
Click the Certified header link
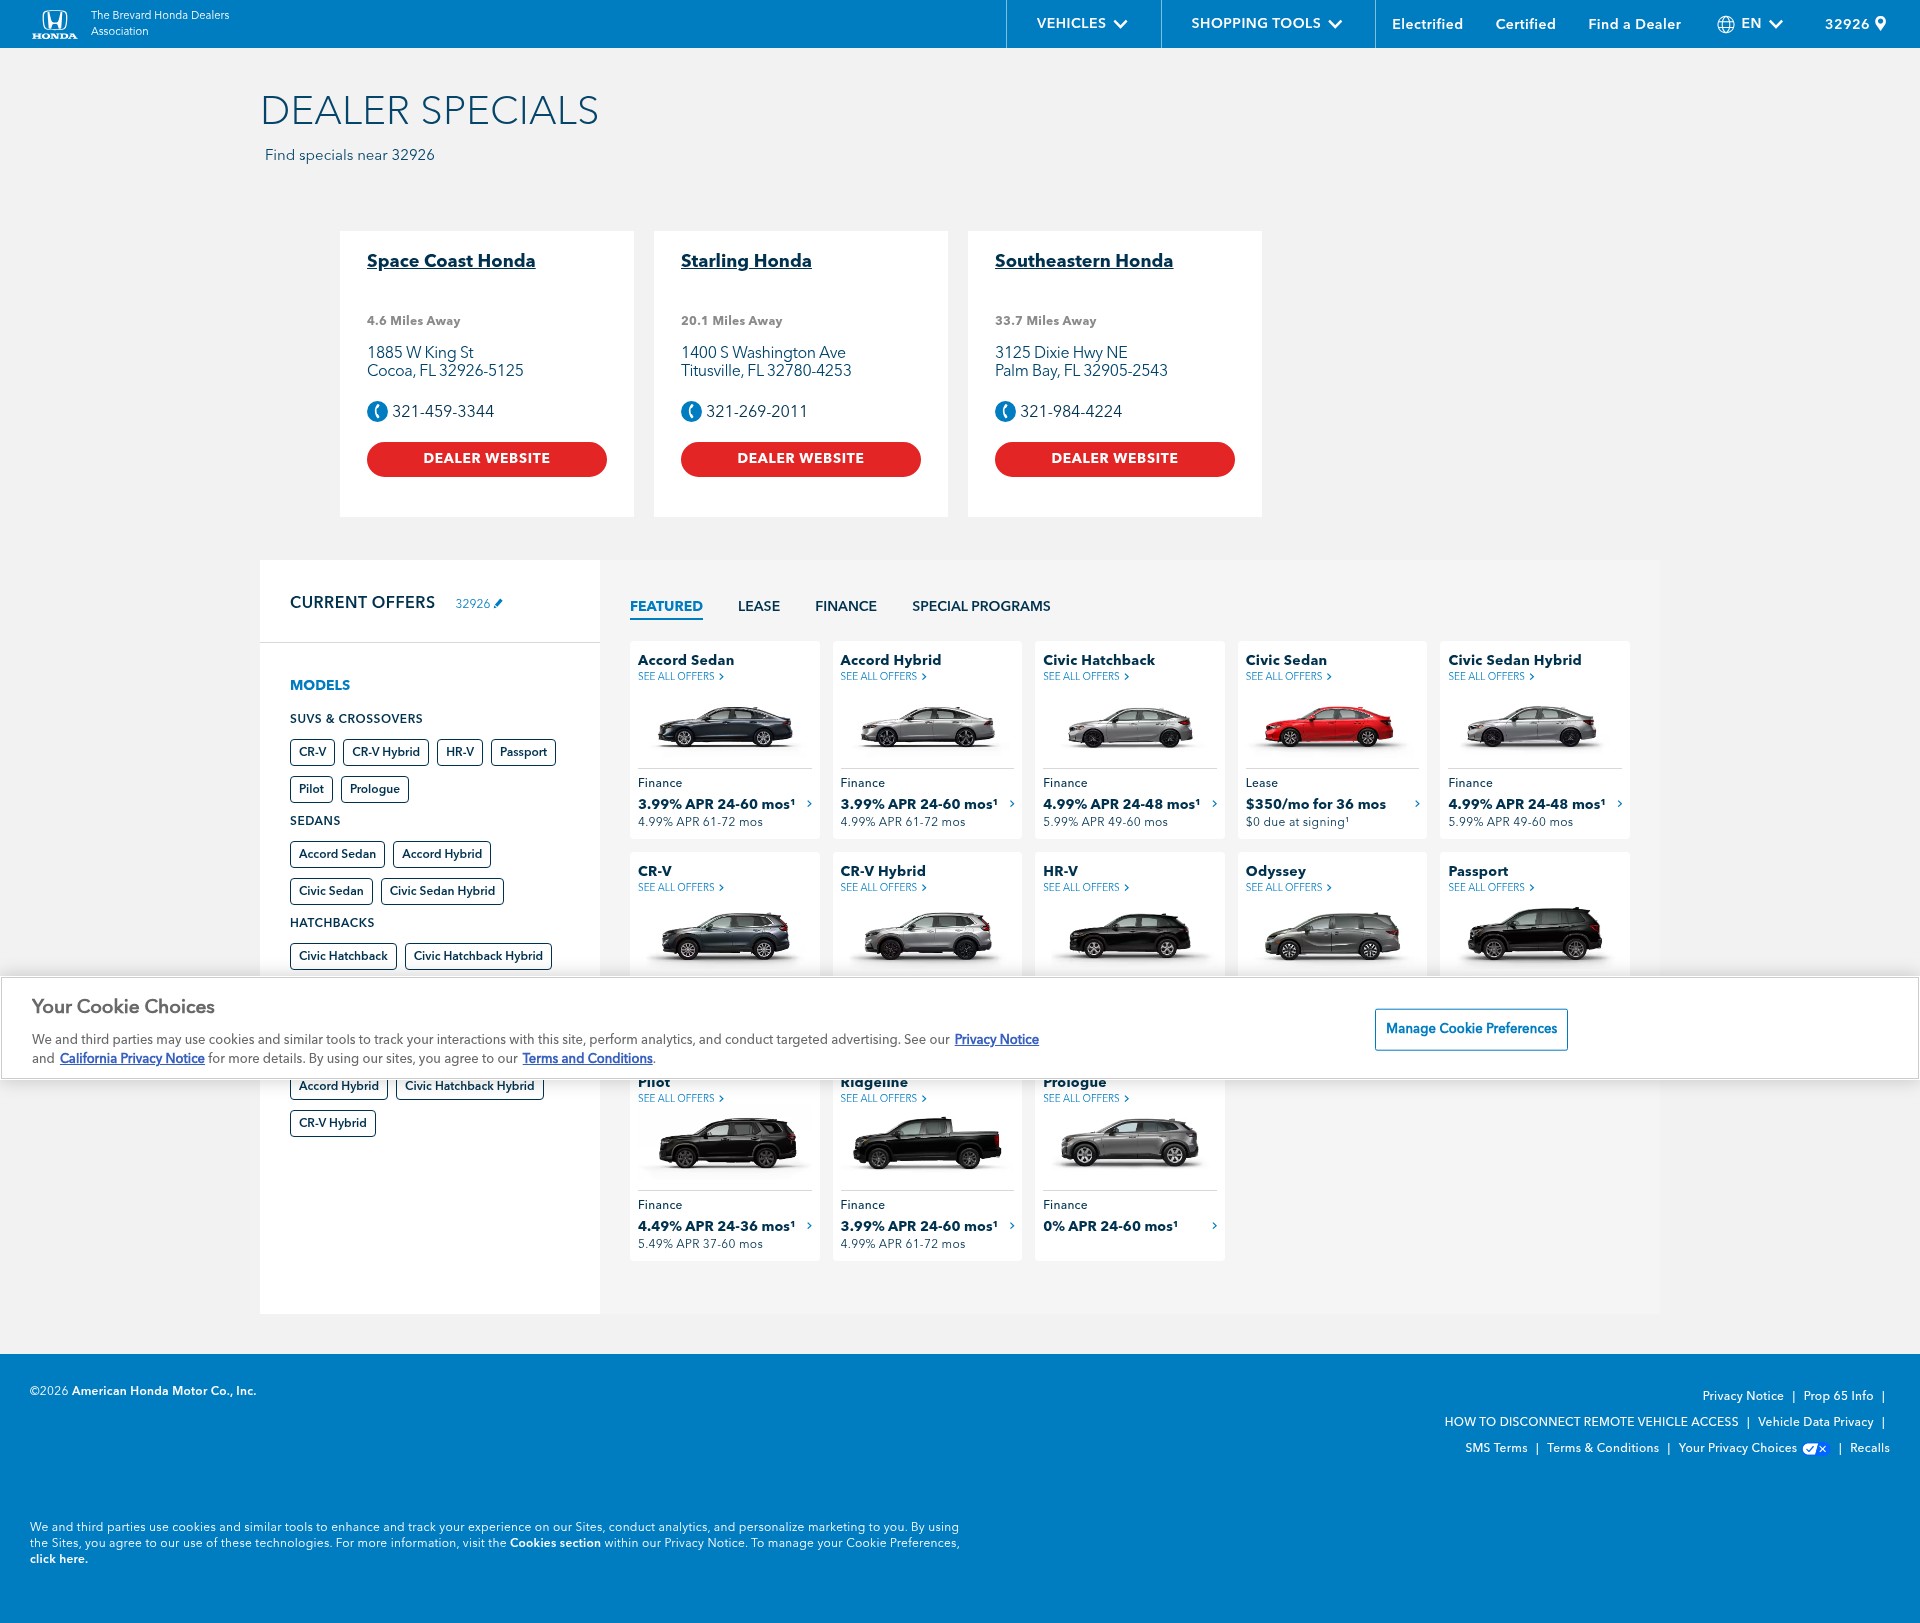click(1525, 24)
